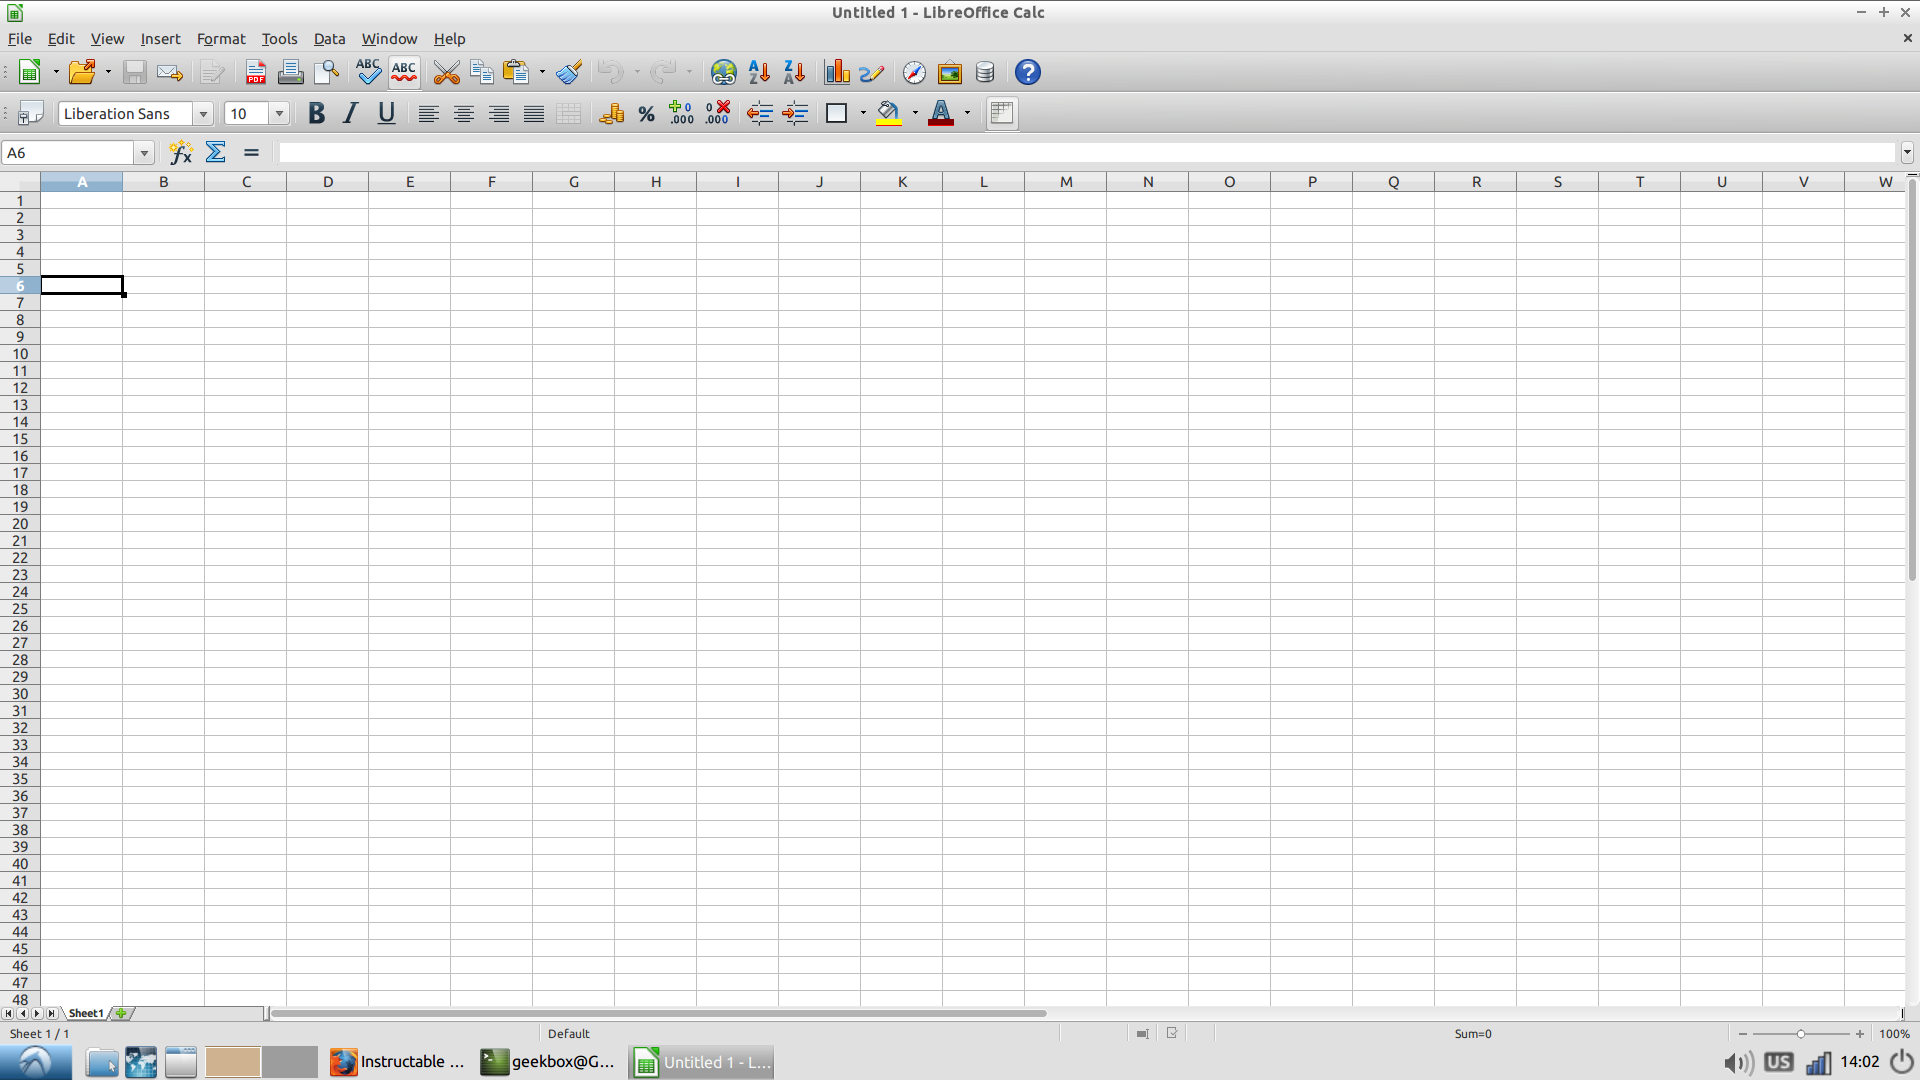Click the terminal taskbar entry geekbox

coord(547,1062)
